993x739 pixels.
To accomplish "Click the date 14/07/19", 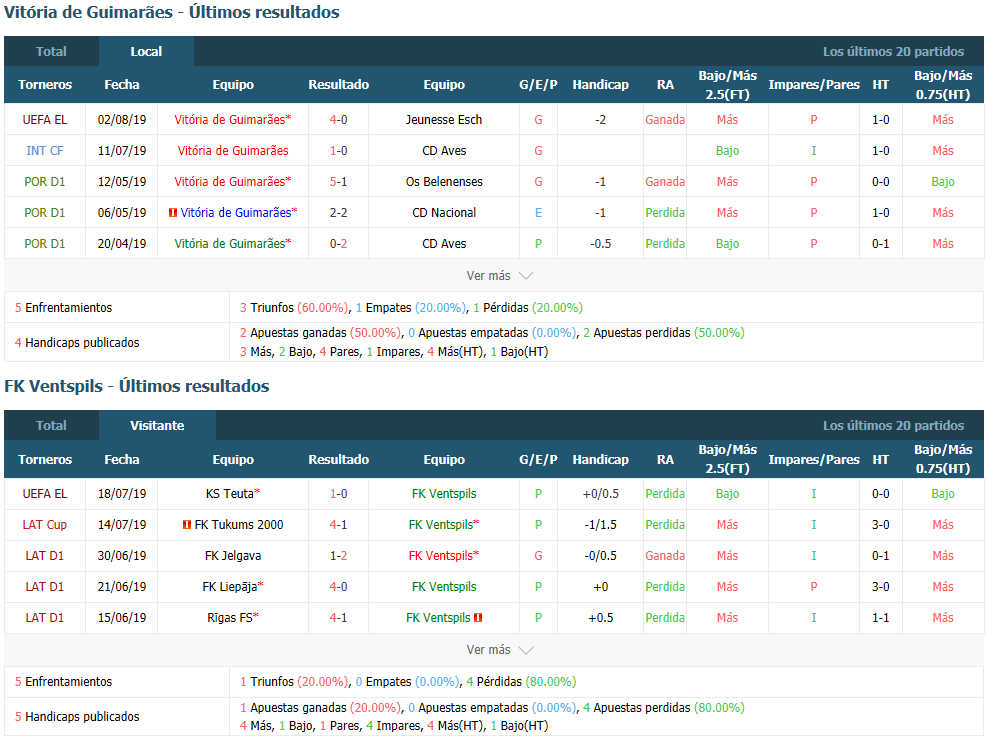I will [122, 525].
